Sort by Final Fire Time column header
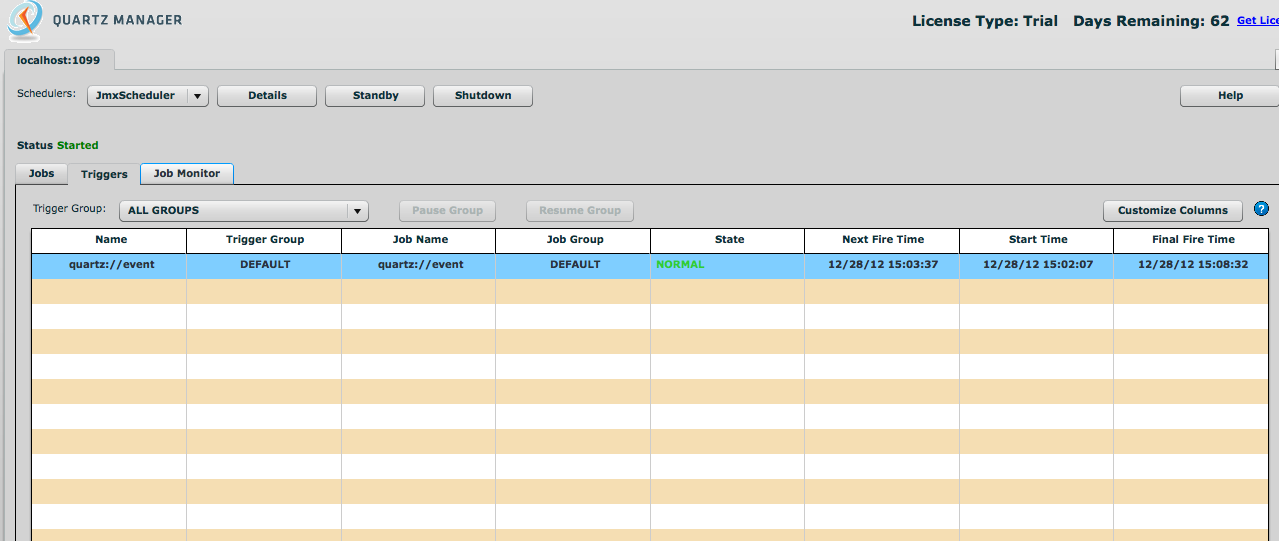 [x=1193, y=240]
